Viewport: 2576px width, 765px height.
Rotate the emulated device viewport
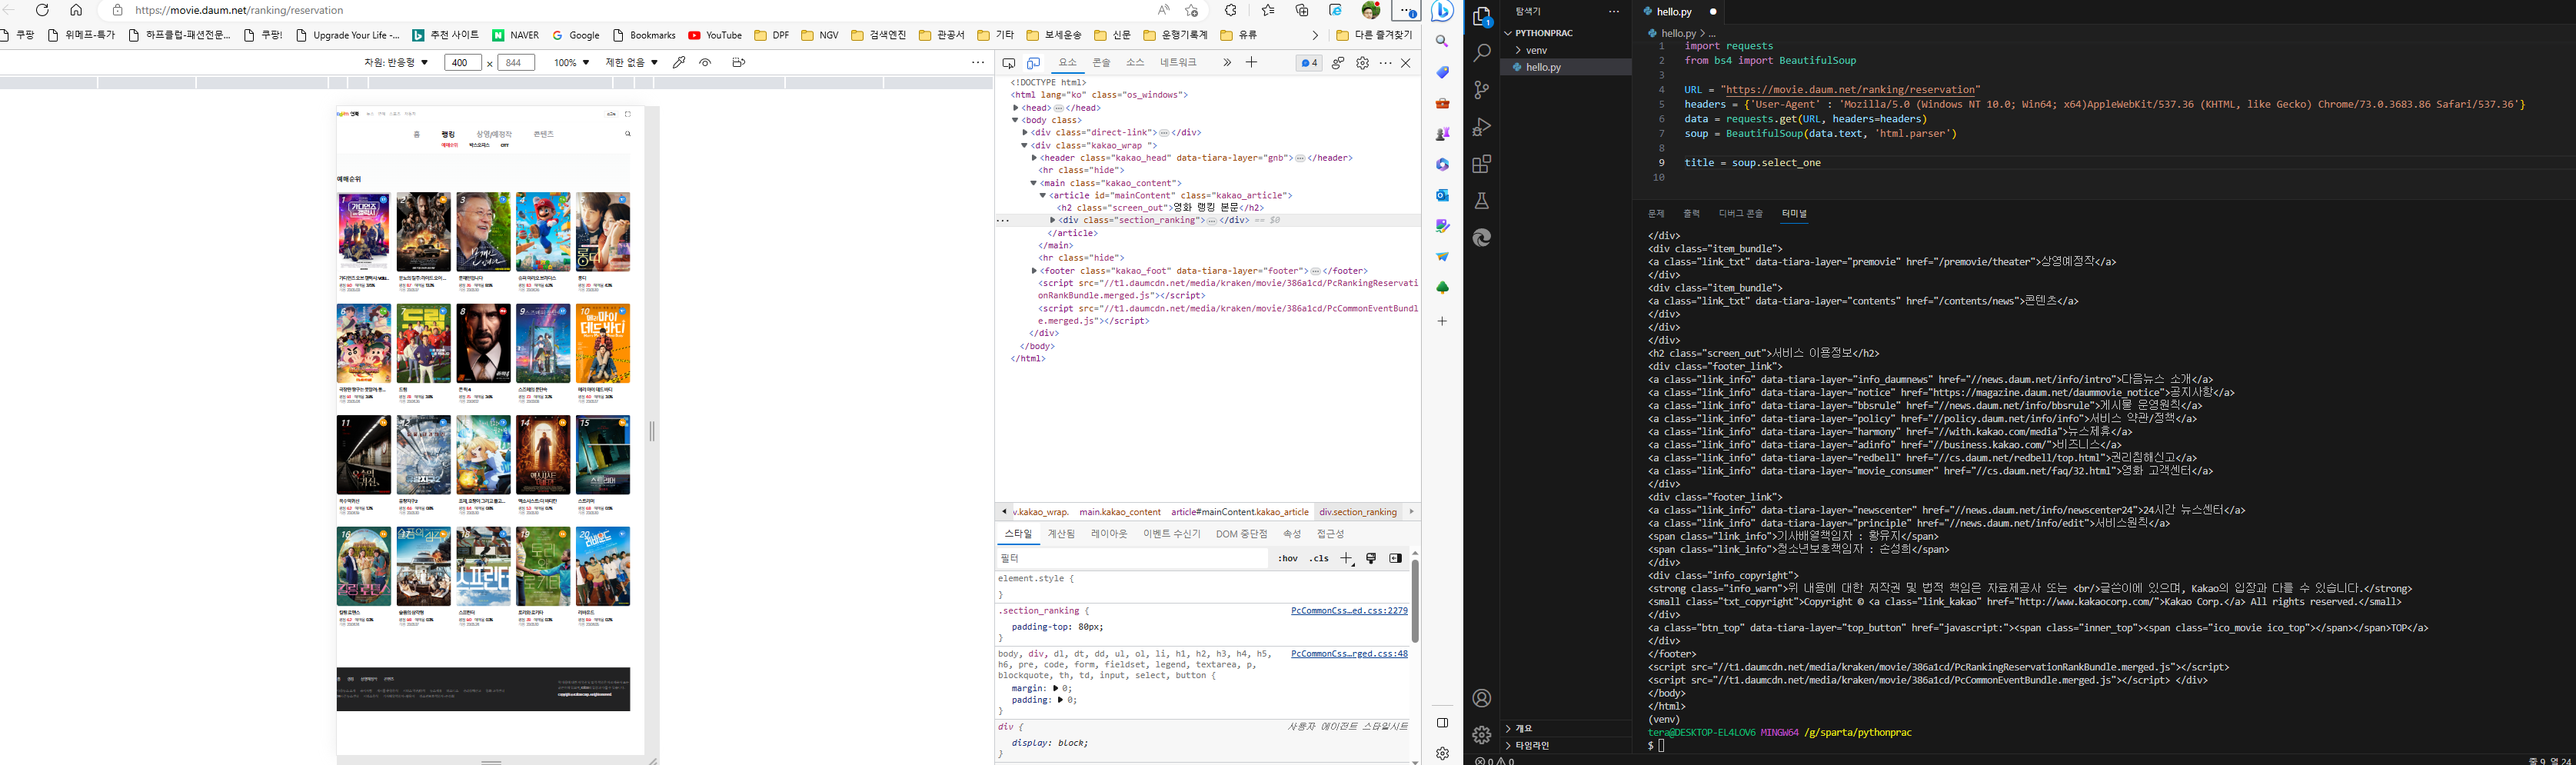click(x=738, y=62)
